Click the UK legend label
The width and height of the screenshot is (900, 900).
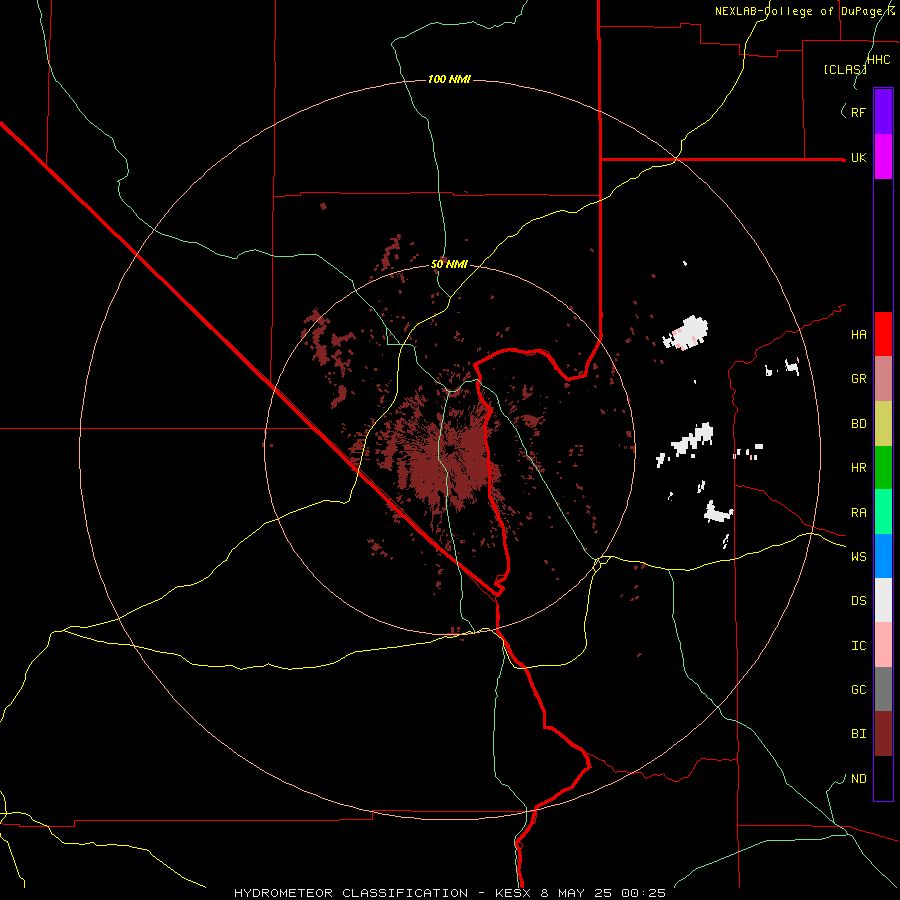[858, 157]
